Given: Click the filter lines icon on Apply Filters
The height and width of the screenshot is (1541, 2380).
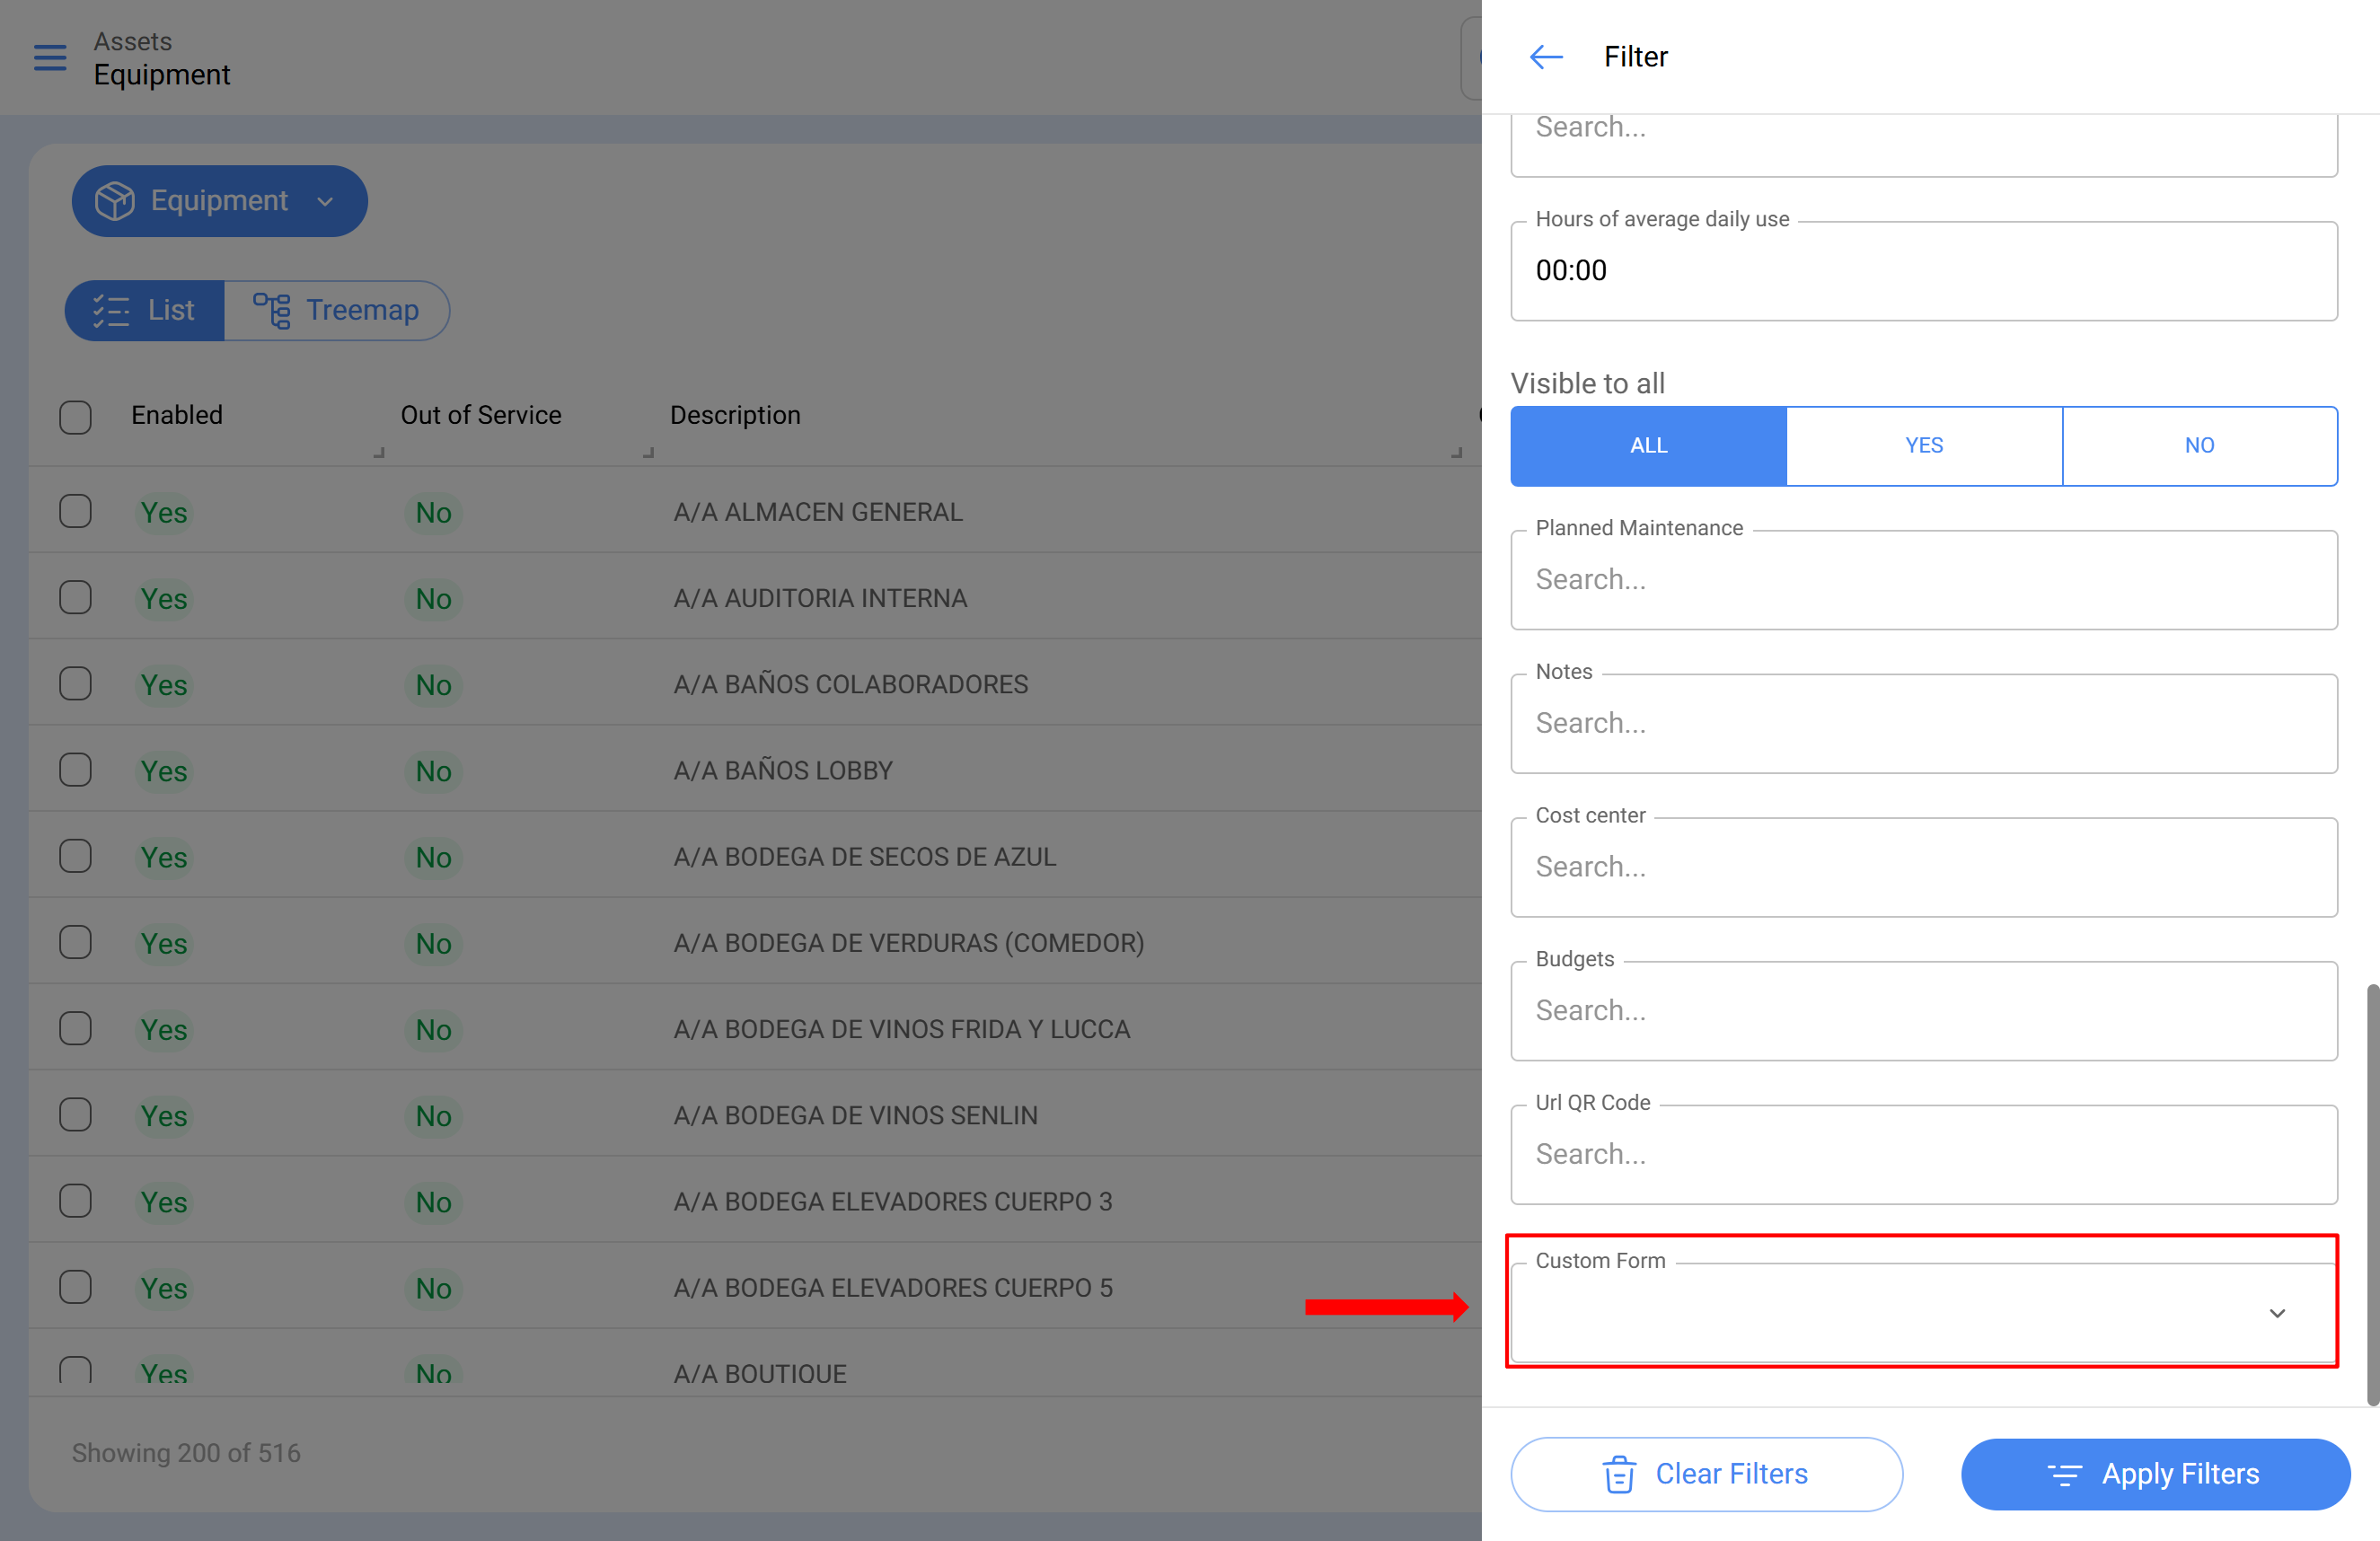Looking at the screenshot, I should [2064, 1474].
